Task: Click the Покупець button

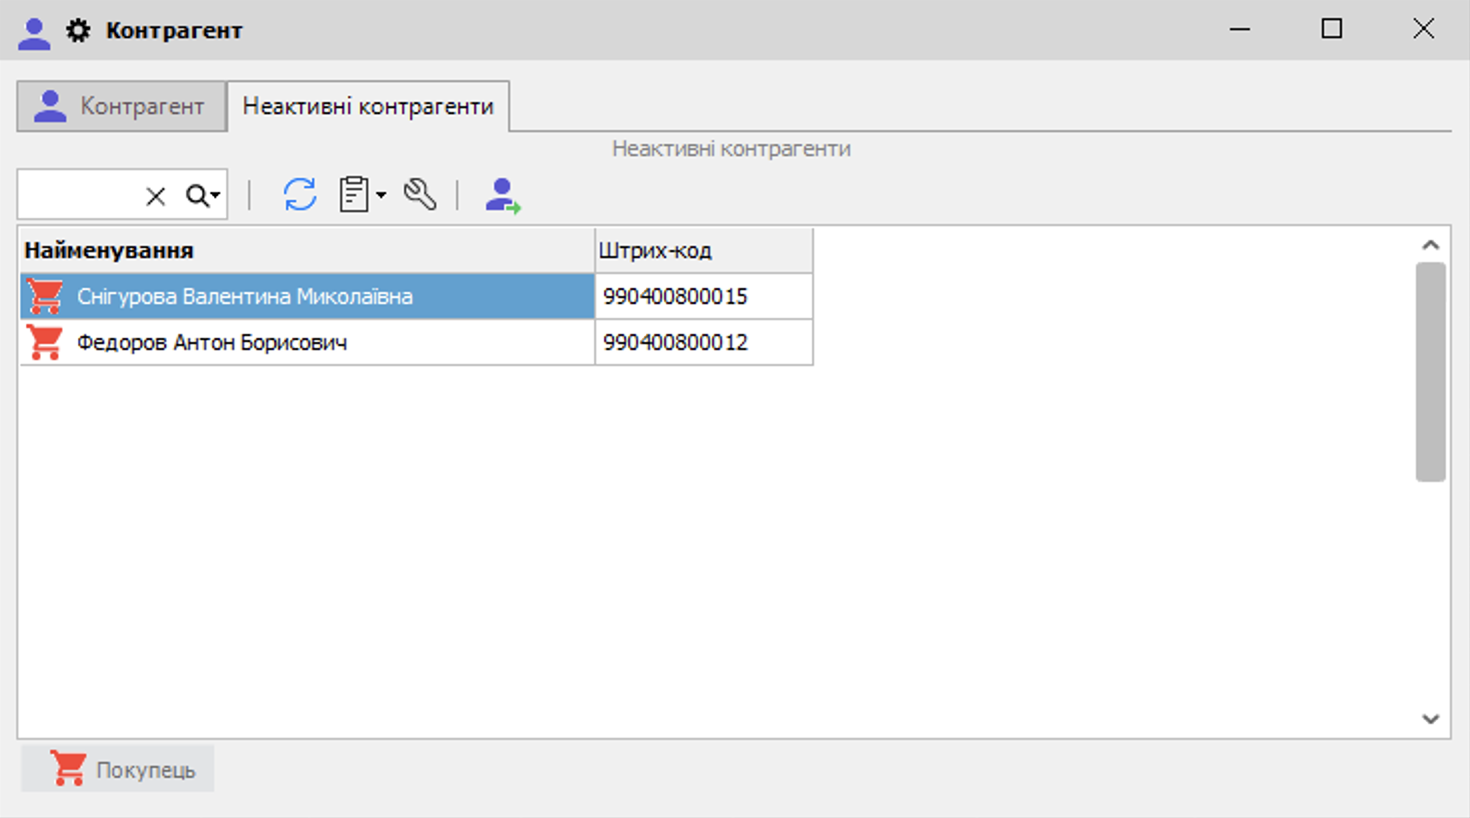Action: tap(118, 769)
